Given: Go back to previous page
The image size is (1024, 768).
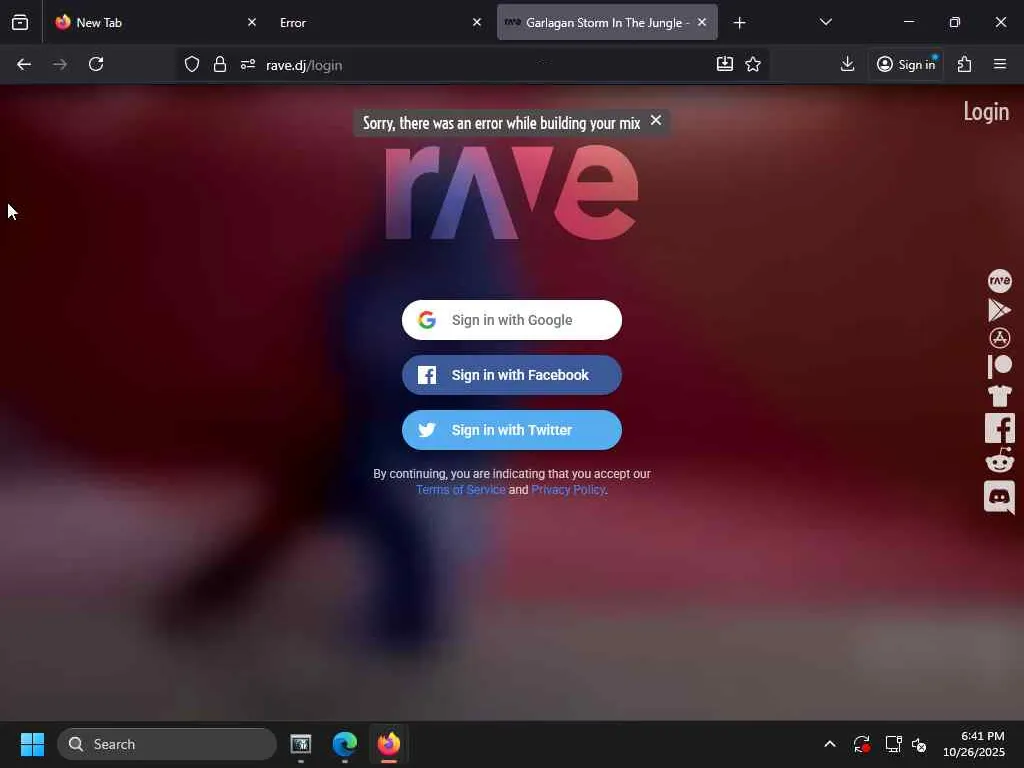Looking at the screenshot, I should coord(24,64).
